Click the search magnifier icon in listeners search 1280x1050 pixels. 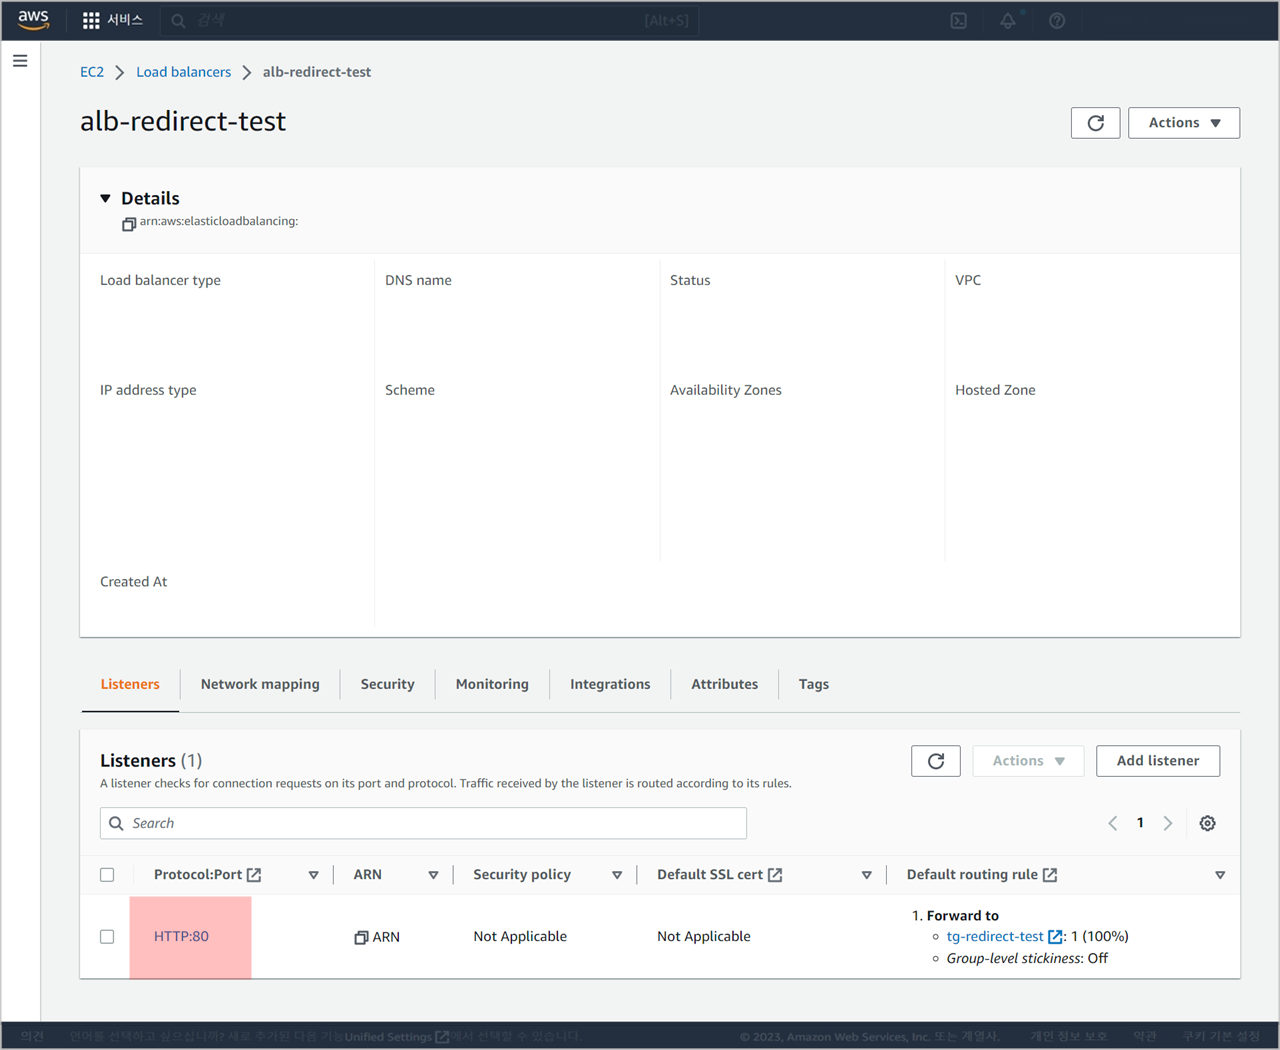point(117,823)
